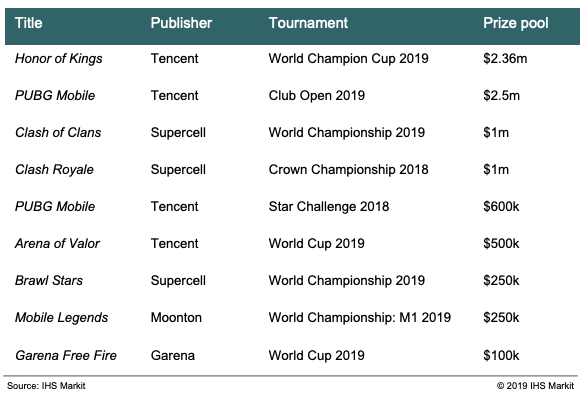Click the Club Open 2019 tournament
The width and height of the screenshot is (588, 401).
click(316, 96)
